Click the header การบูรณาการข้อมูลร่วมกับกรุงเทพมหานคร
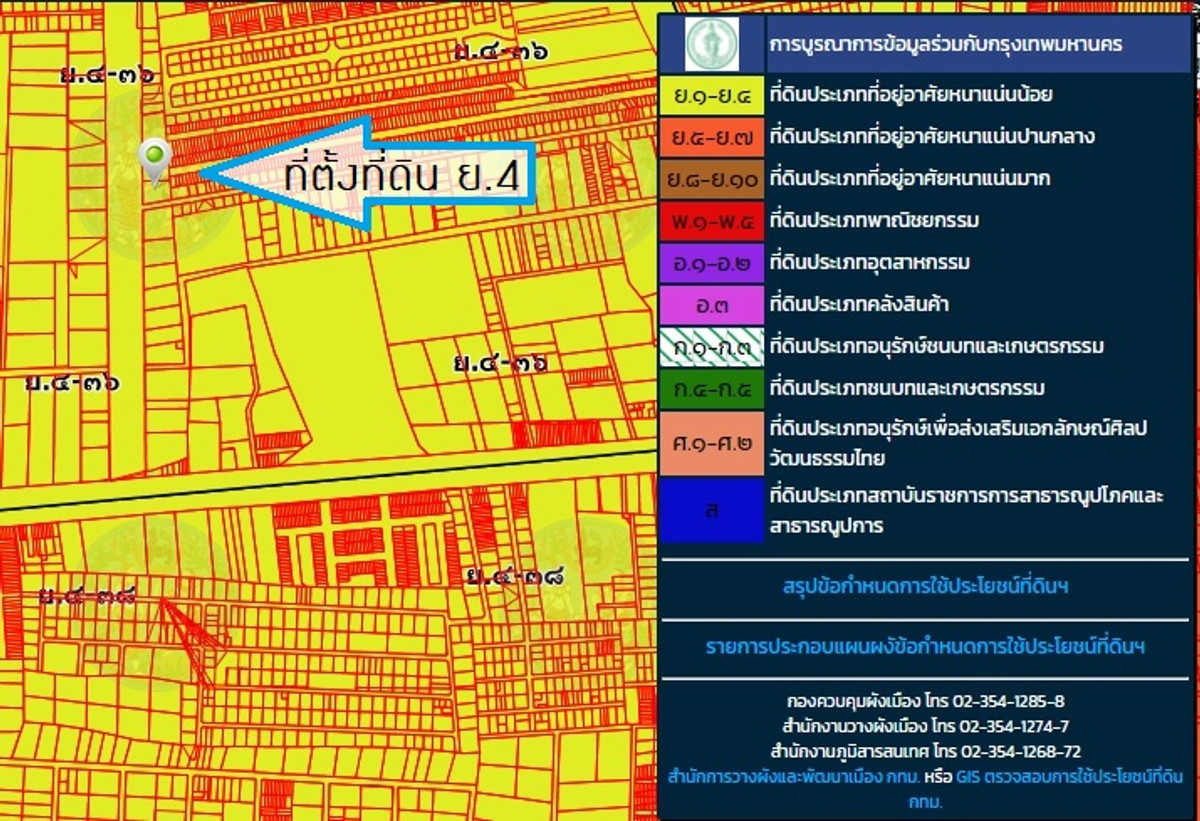The image size is (1200, 821). [x=945, y=45]
